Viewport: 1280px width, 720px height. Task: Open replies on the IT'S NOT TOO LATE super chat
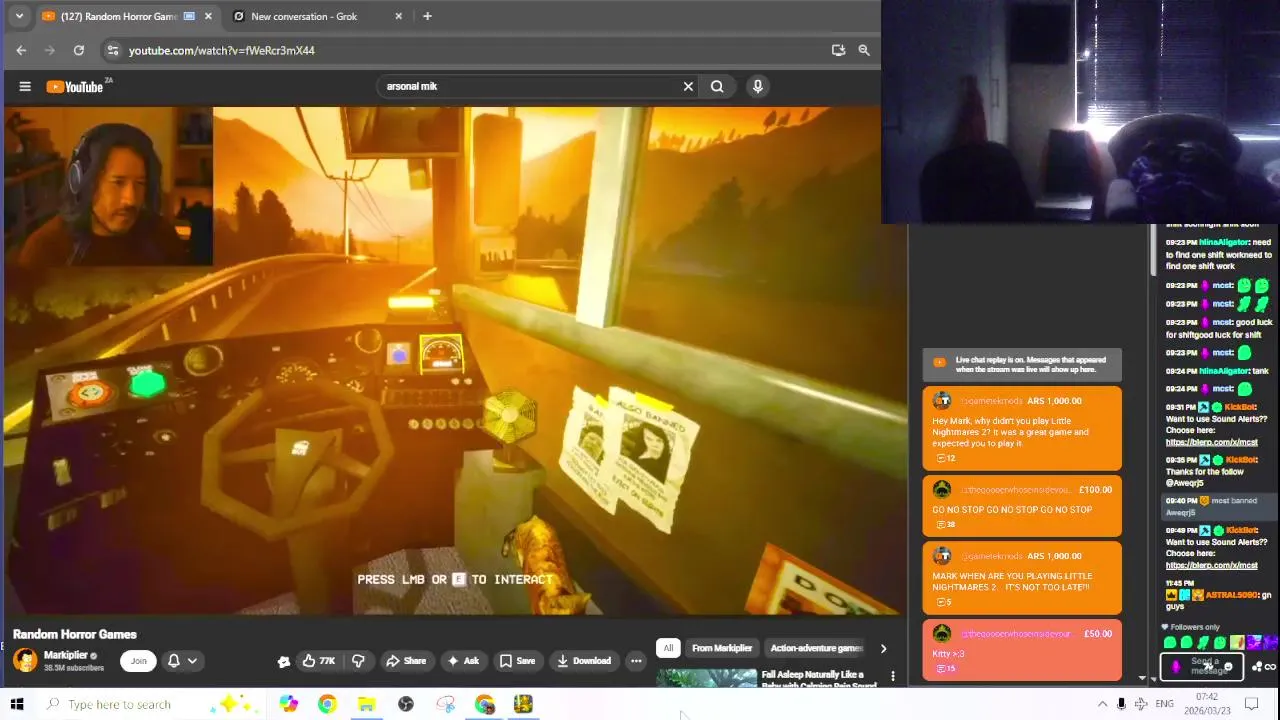coord(945,602)
